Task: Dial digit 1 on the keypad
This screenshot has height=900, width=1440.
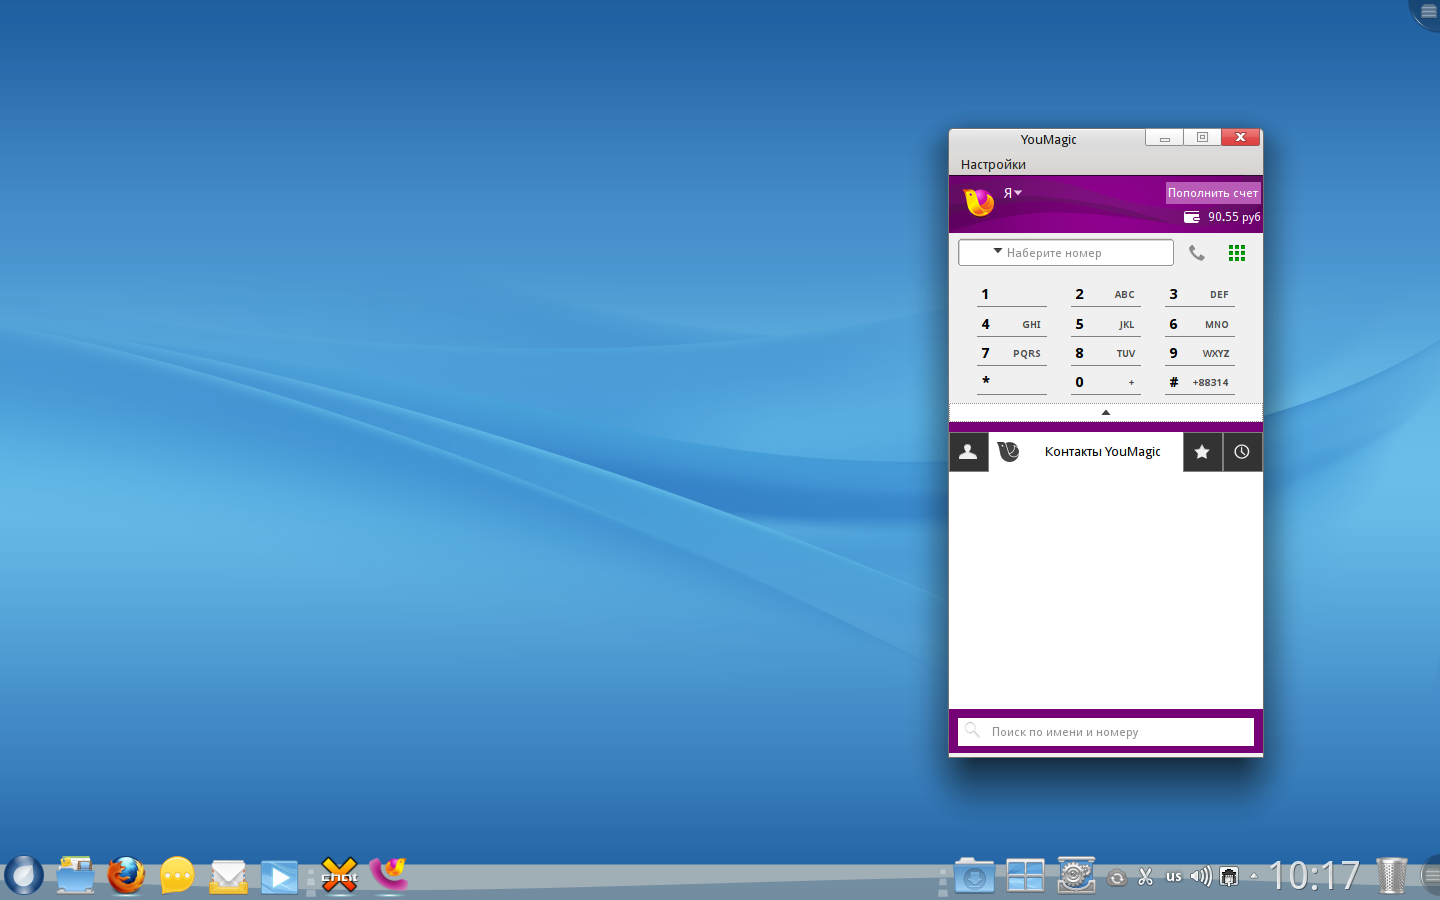Action: point(1012,294)
